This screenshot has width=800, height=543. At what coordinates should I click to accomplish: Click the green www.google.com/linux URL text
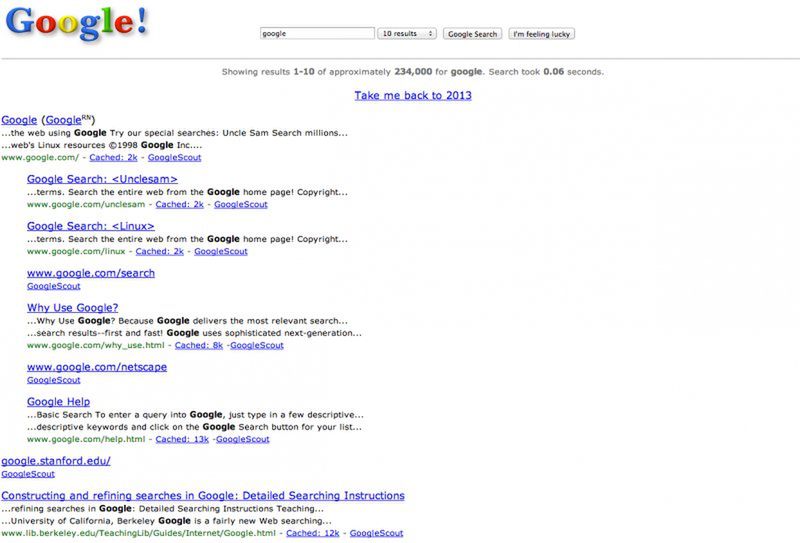(76, 251)
